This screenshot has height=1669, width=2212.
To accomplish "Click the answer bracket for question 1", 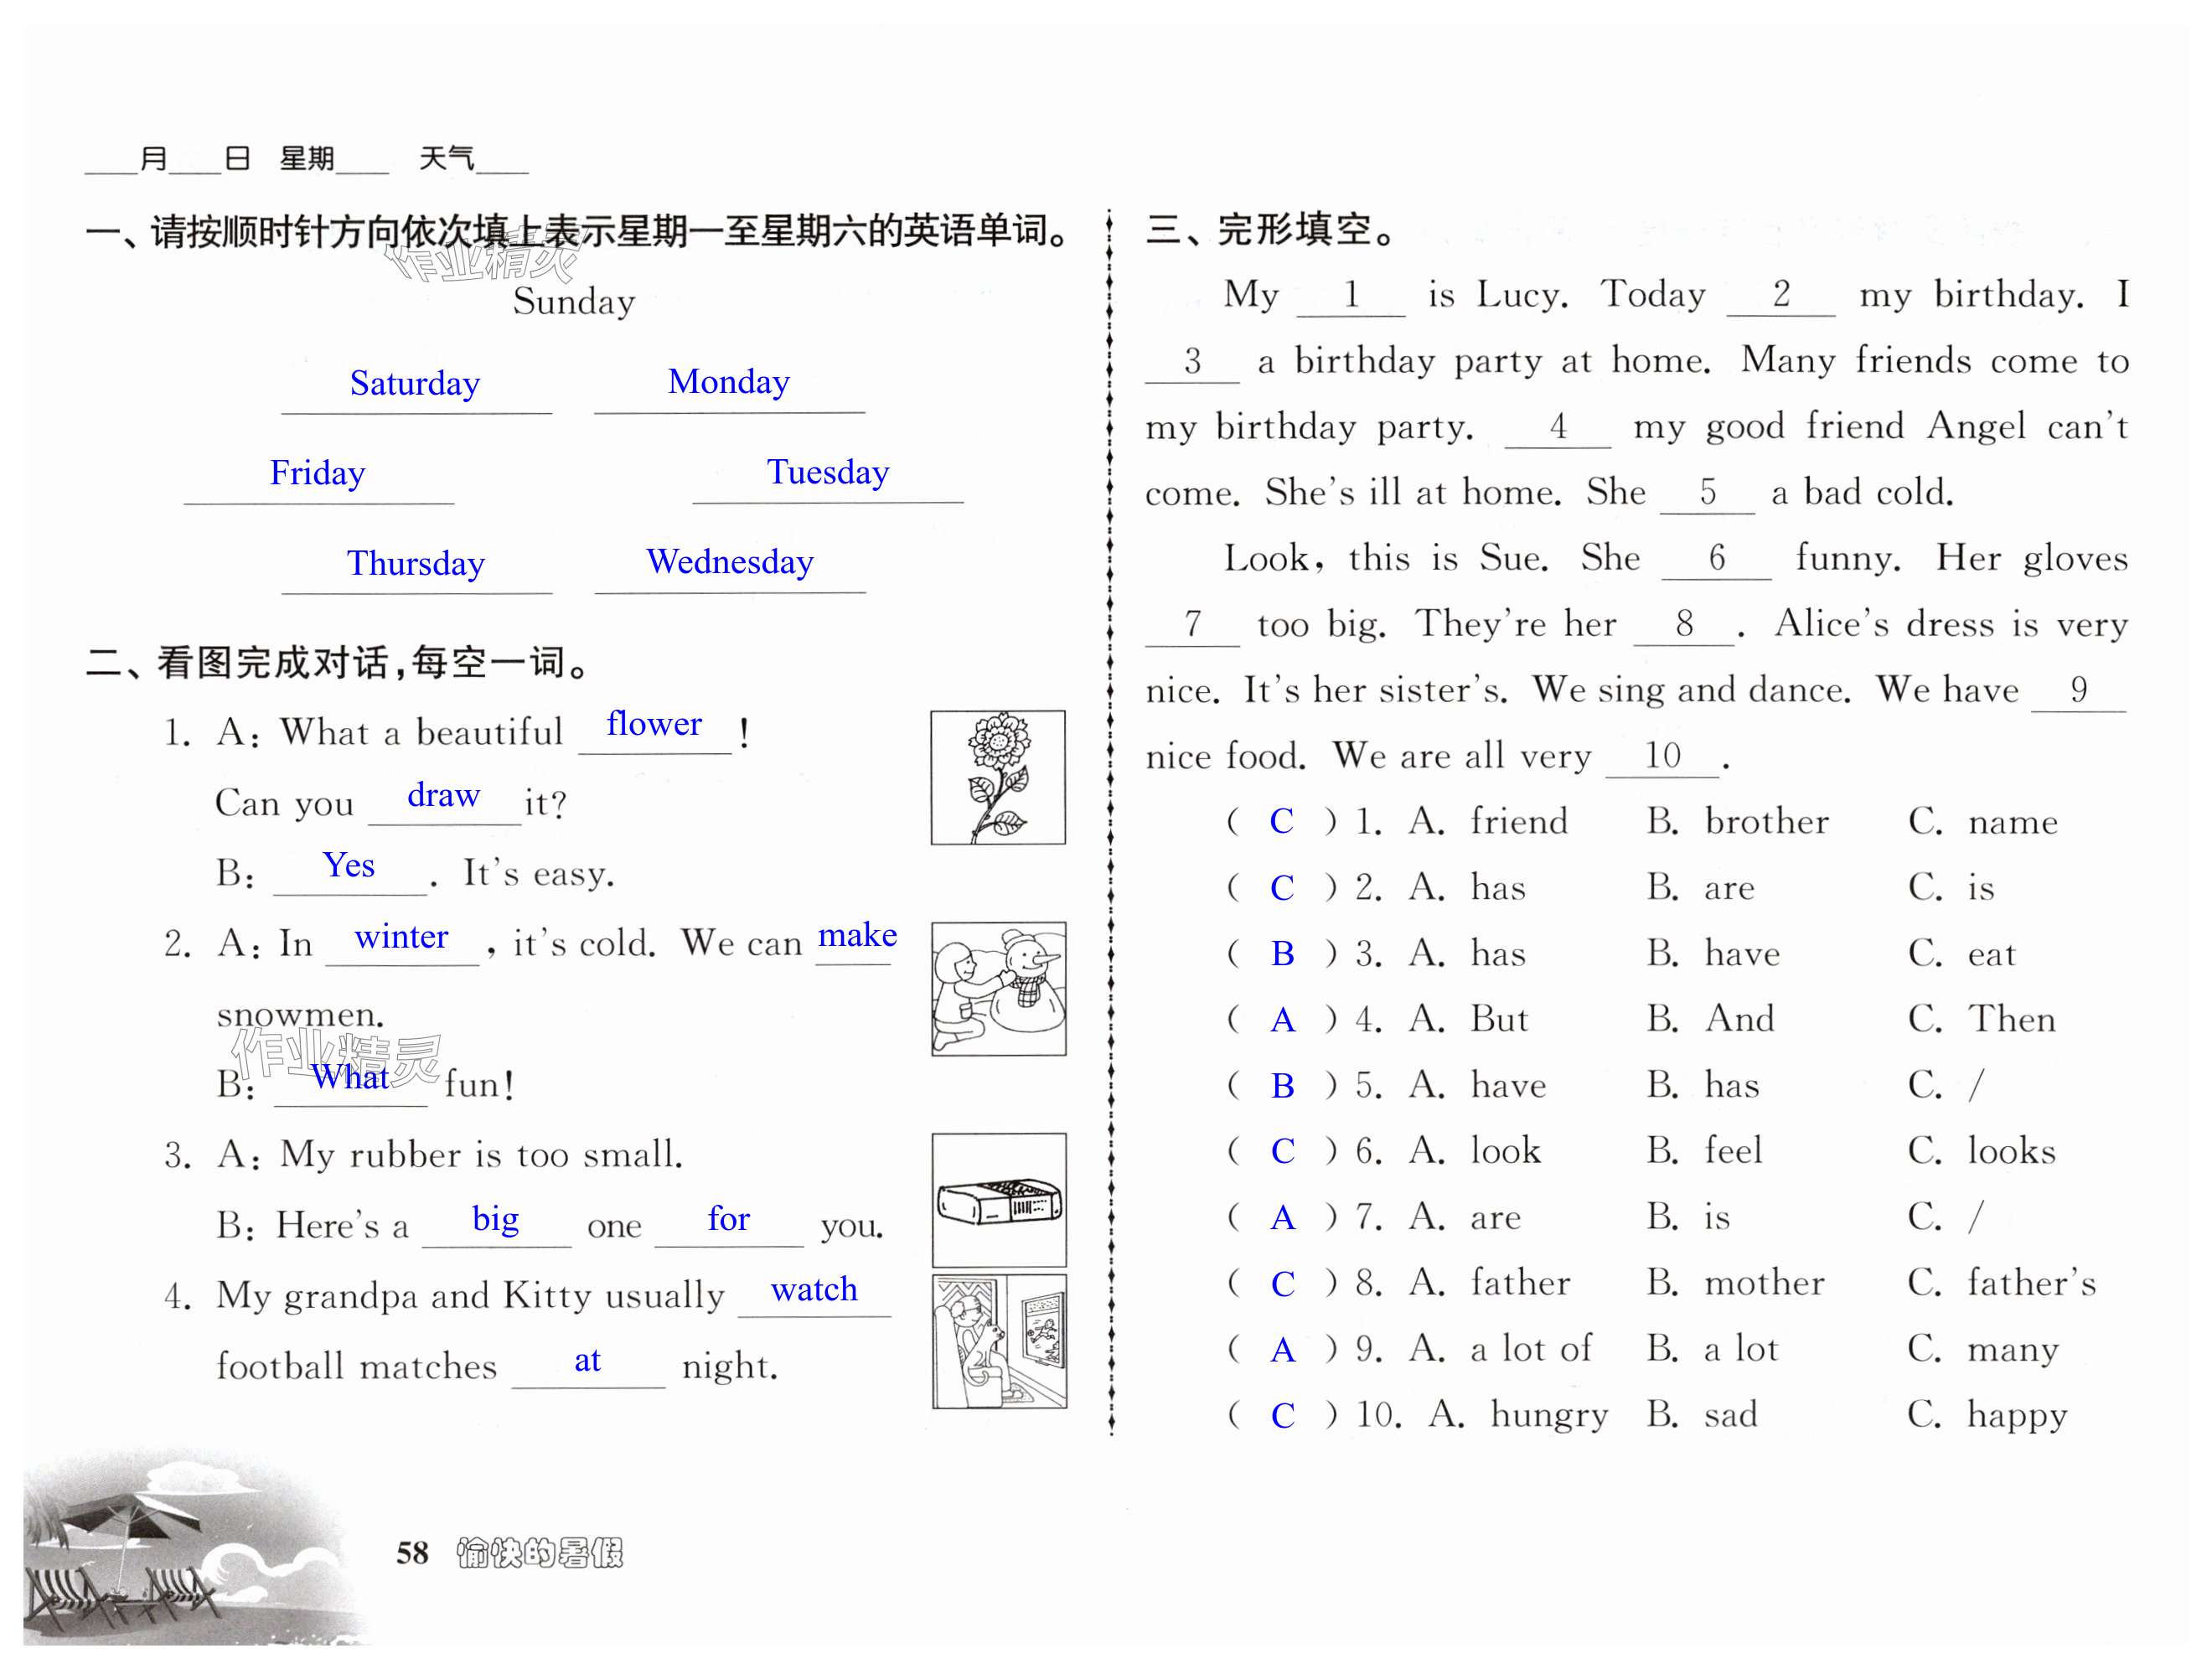I will (1281, 822).
